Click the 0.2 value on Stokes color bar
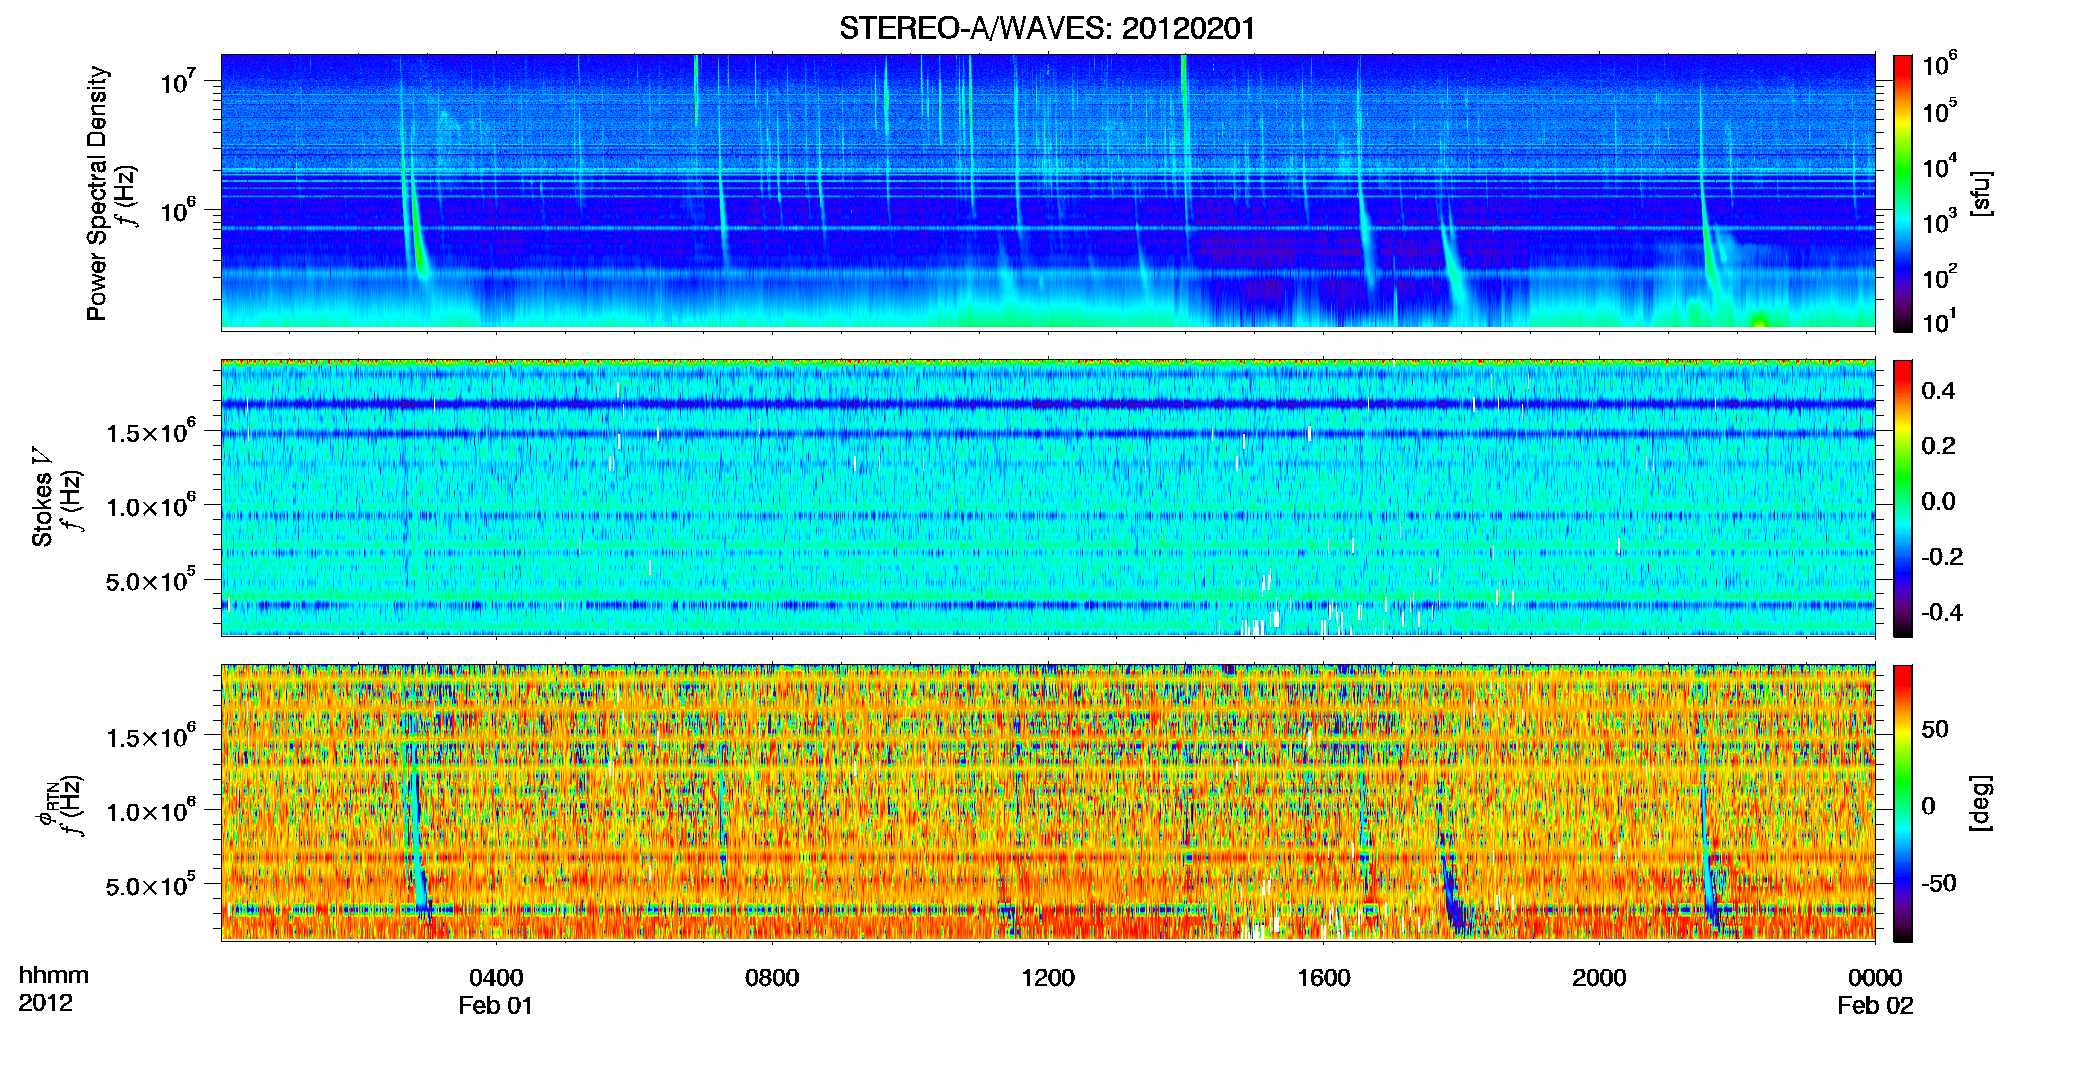Screen dimensions: 2096x1080 point(1938,446)
